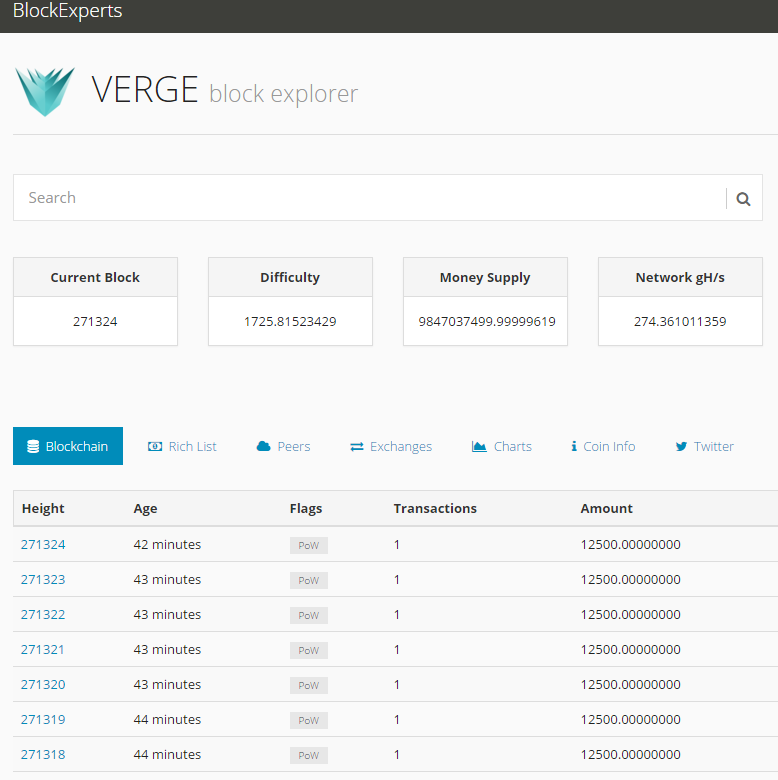Switch to the Peers tab
This screenshot has width=778, height=780.
point(283,446)
